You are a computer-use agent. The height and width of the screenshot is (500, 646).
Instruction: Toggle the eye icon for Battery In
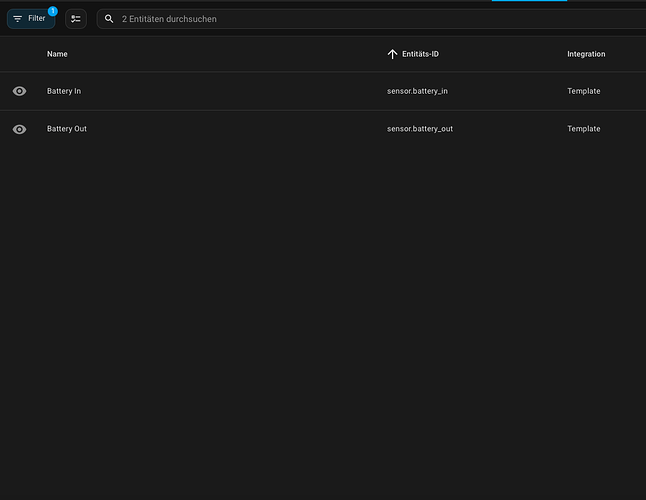pos(19,91)
